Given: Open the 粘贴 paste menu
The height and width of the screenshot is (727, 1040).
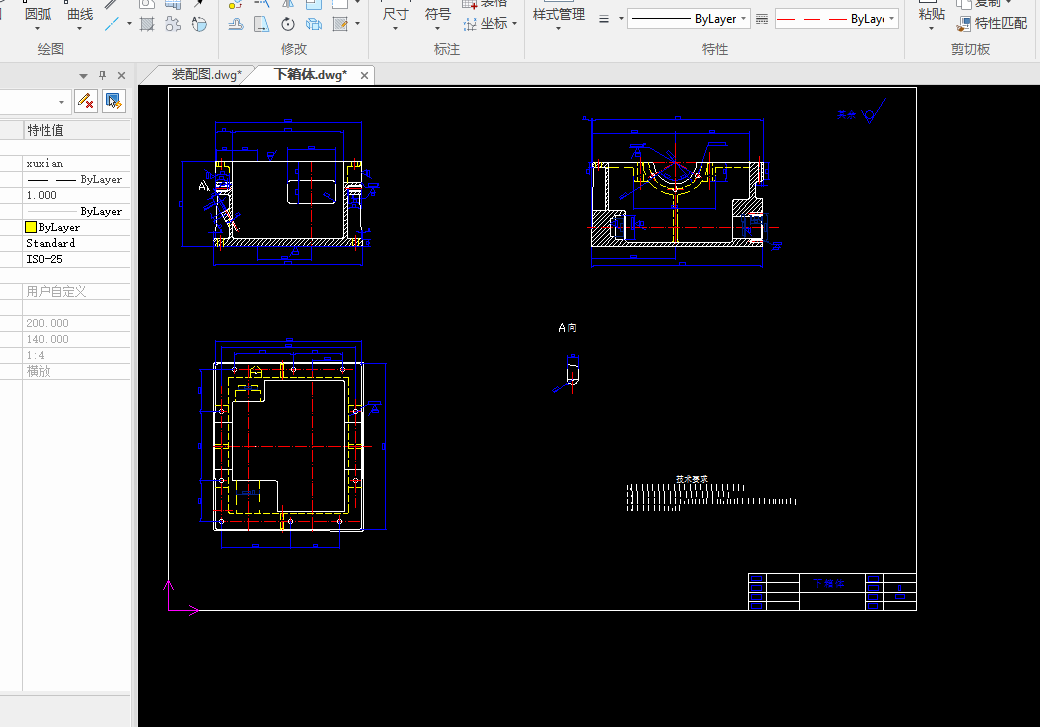Looking at the screenshot, I should tap(931, 17).
